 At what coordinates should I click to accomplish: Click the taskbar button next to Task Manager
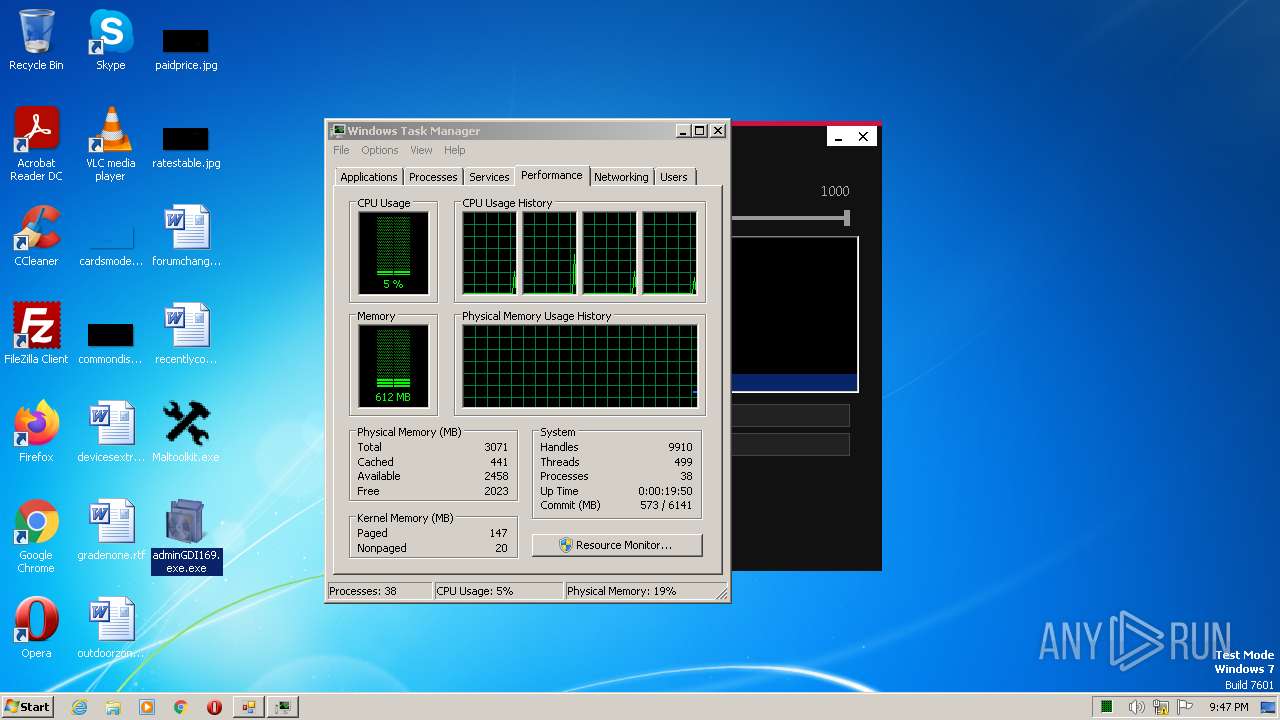coord(248,707)
